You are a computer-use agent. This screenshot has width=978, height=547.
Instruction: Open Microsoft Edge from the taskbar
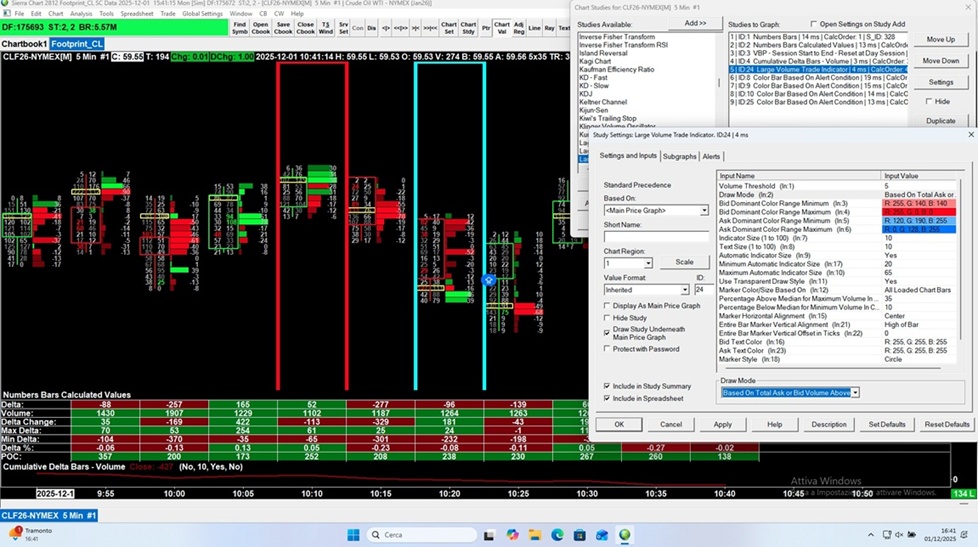tap(557, 535)
